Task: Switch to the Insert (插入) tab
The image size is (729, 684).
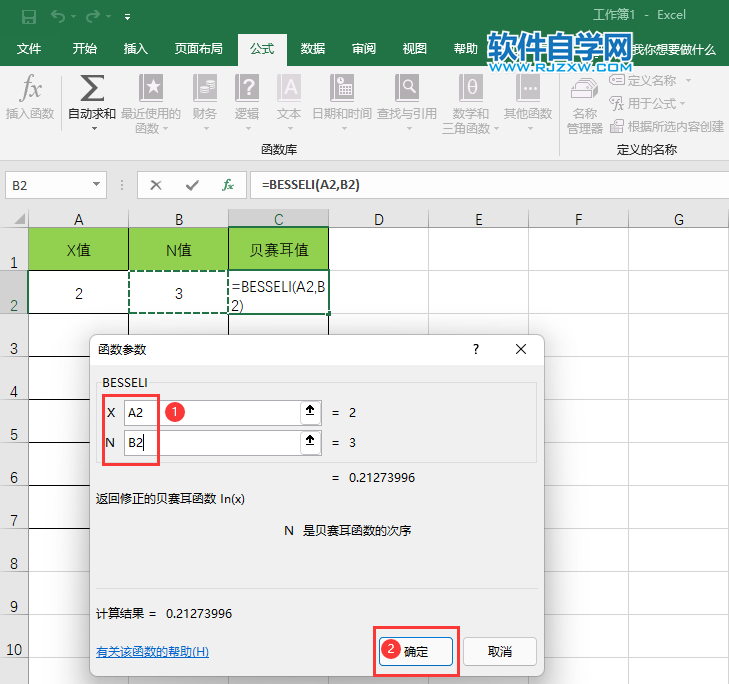Action: click(136, 49)
